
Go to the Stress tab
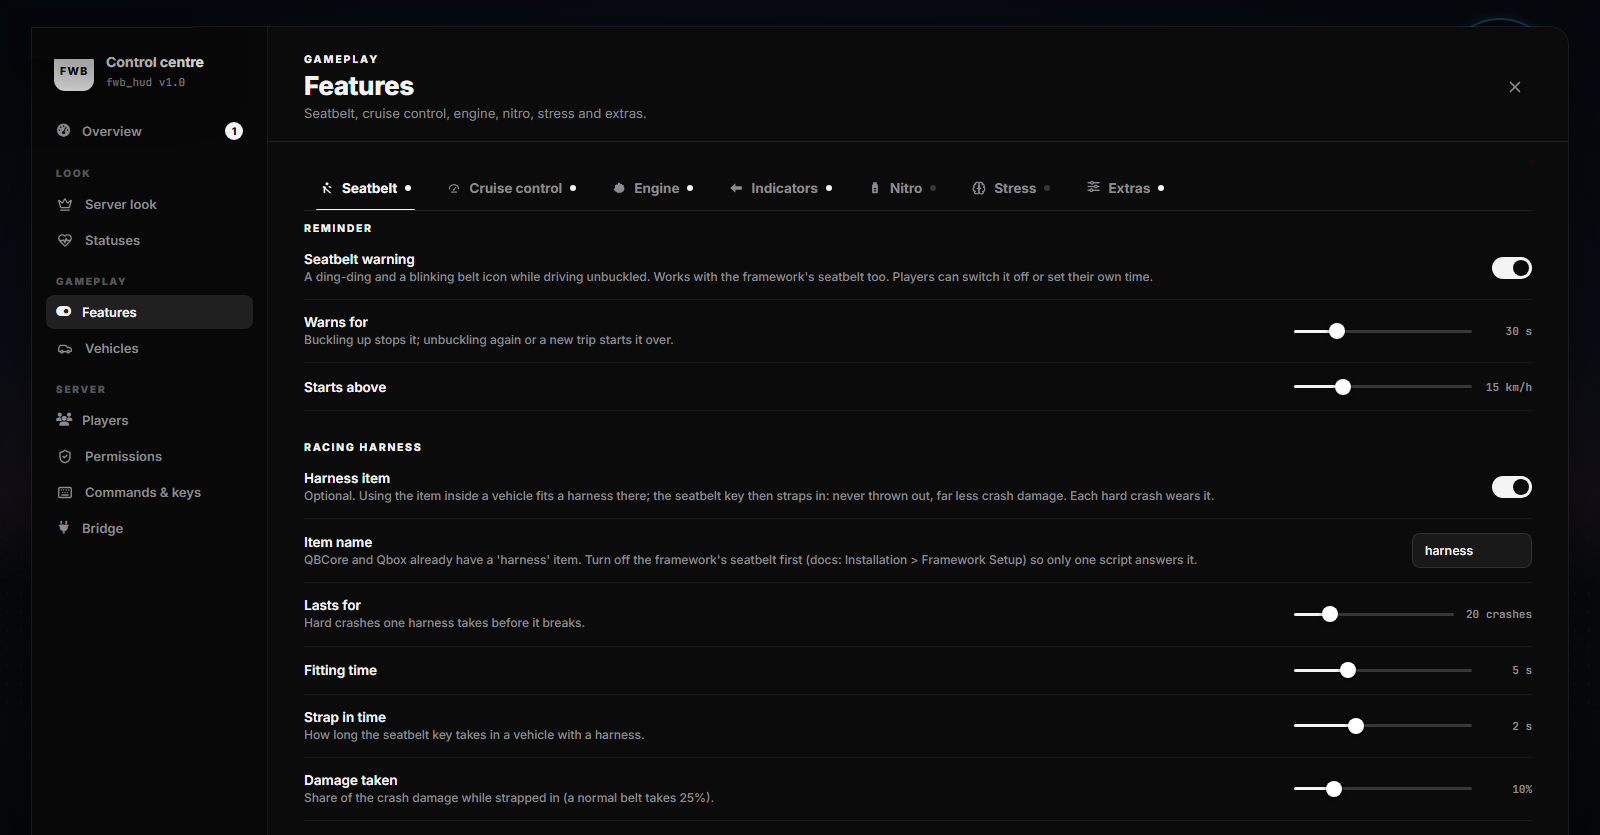pos(1011,188)
